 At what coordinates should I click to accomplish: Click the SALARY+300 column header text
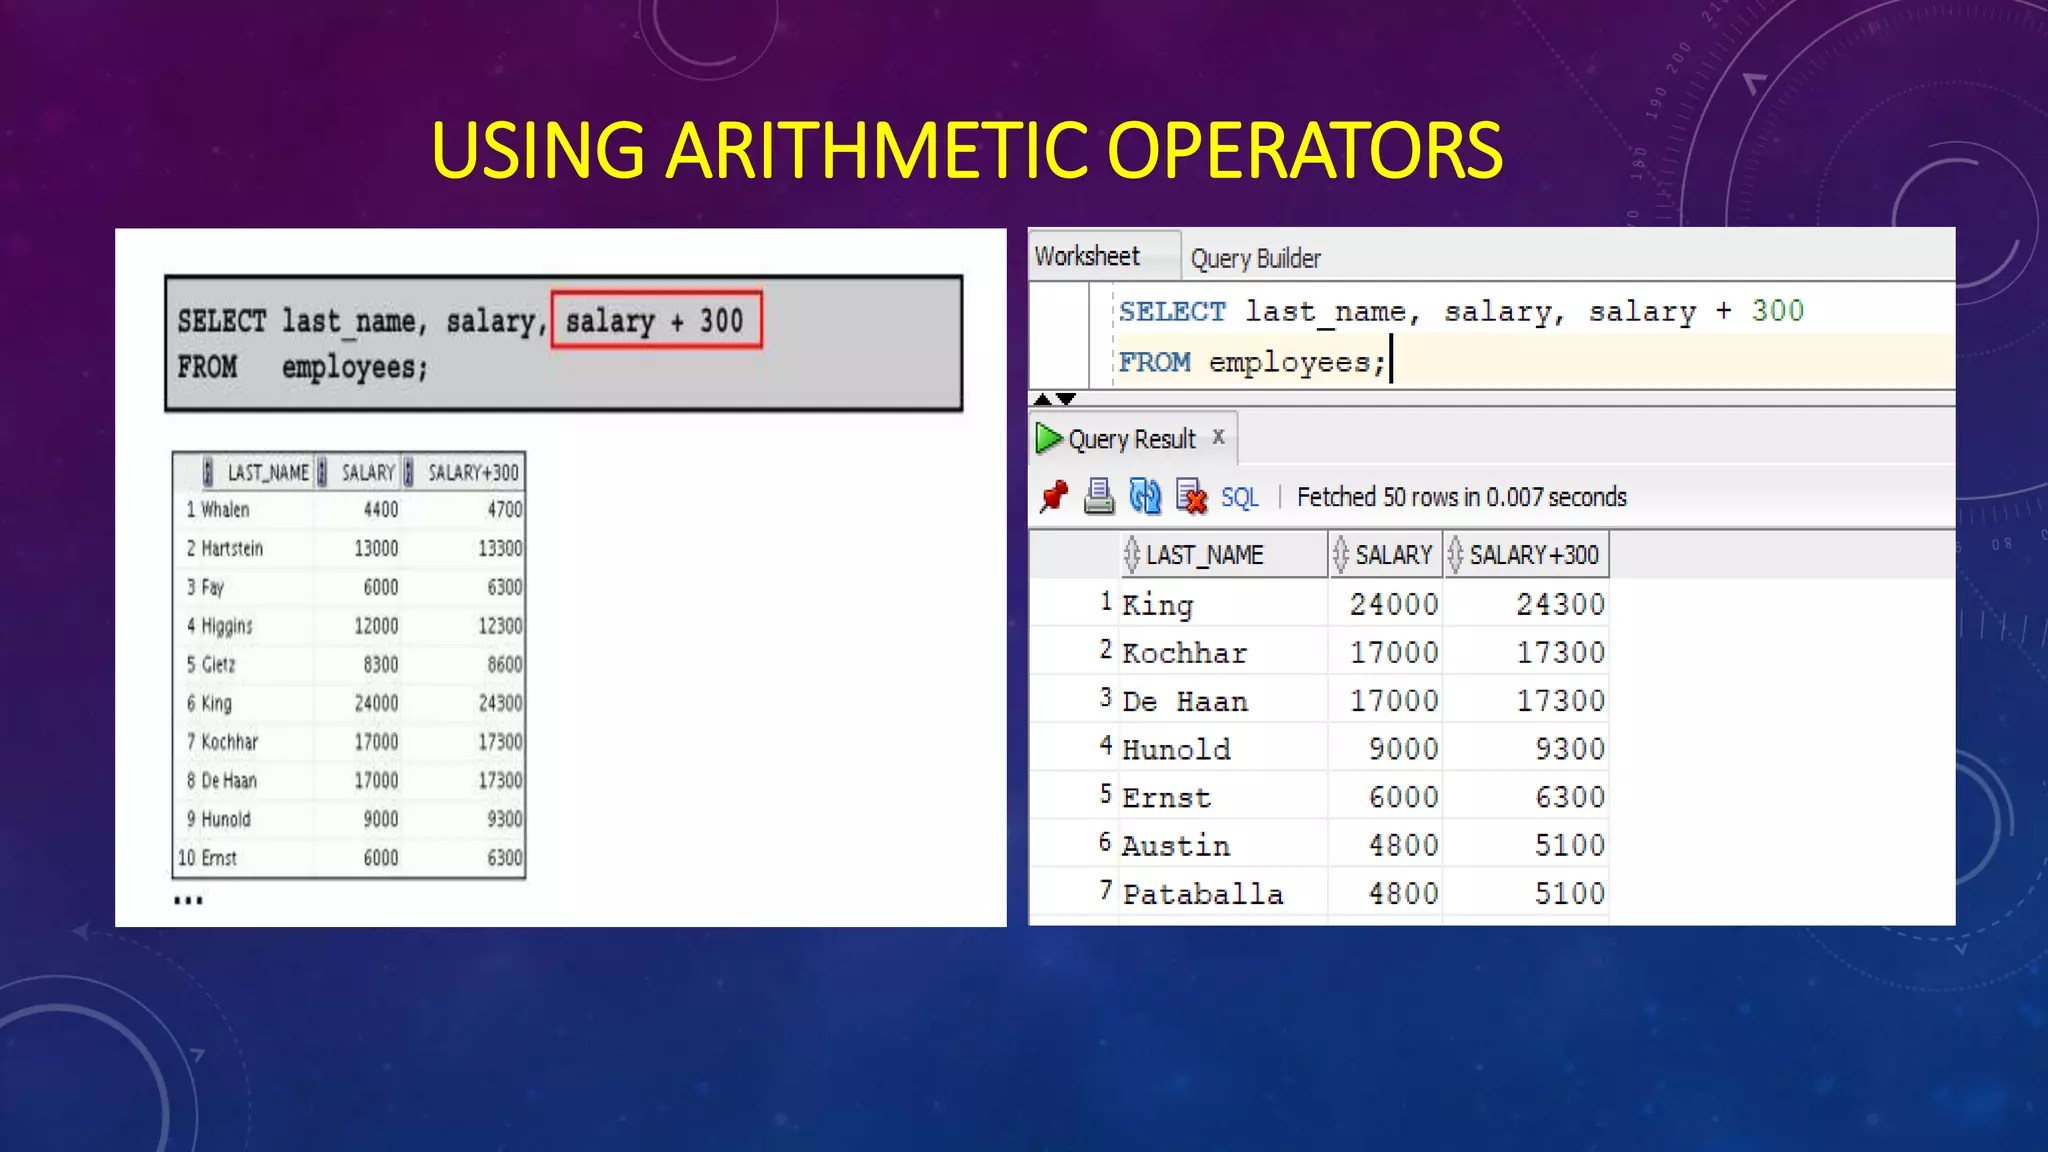pyautogui.click(x=1534, y=555)
